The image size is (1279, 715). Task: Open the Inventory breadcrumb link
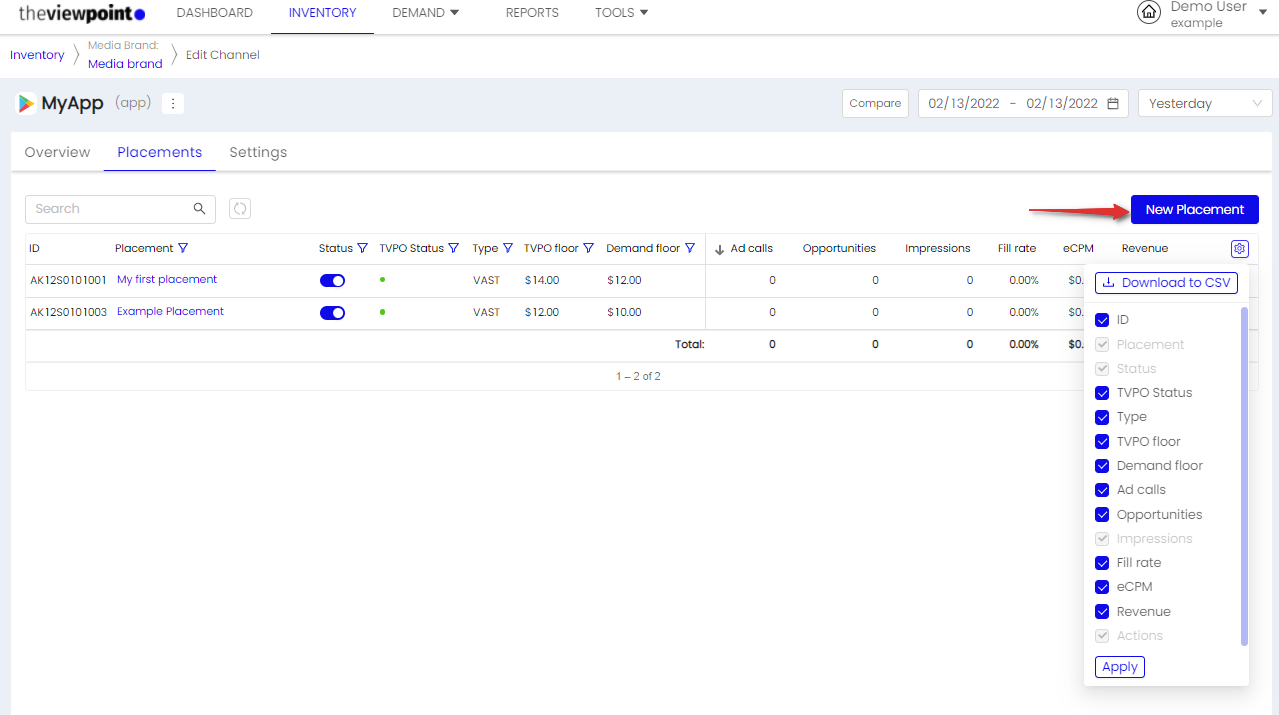coord(37,55)
